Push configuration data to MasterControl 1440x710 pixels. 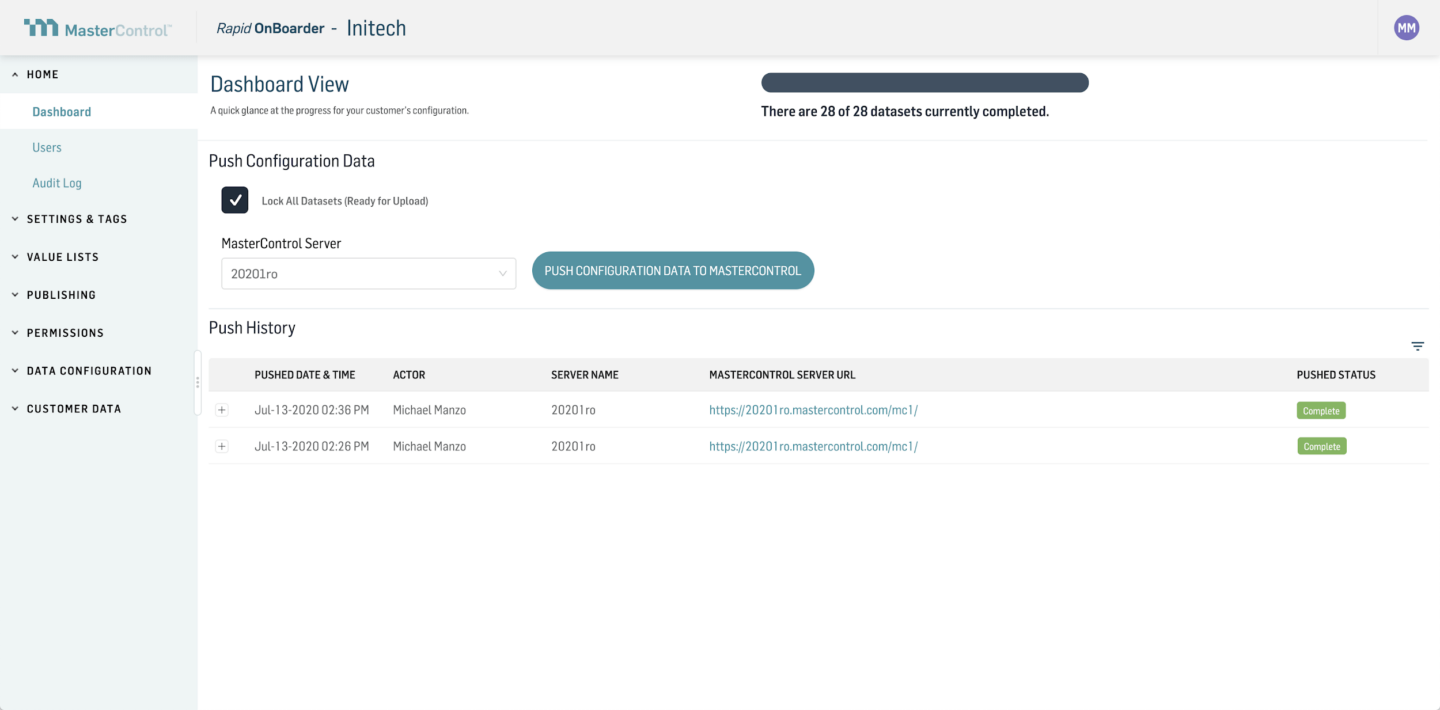672,270
